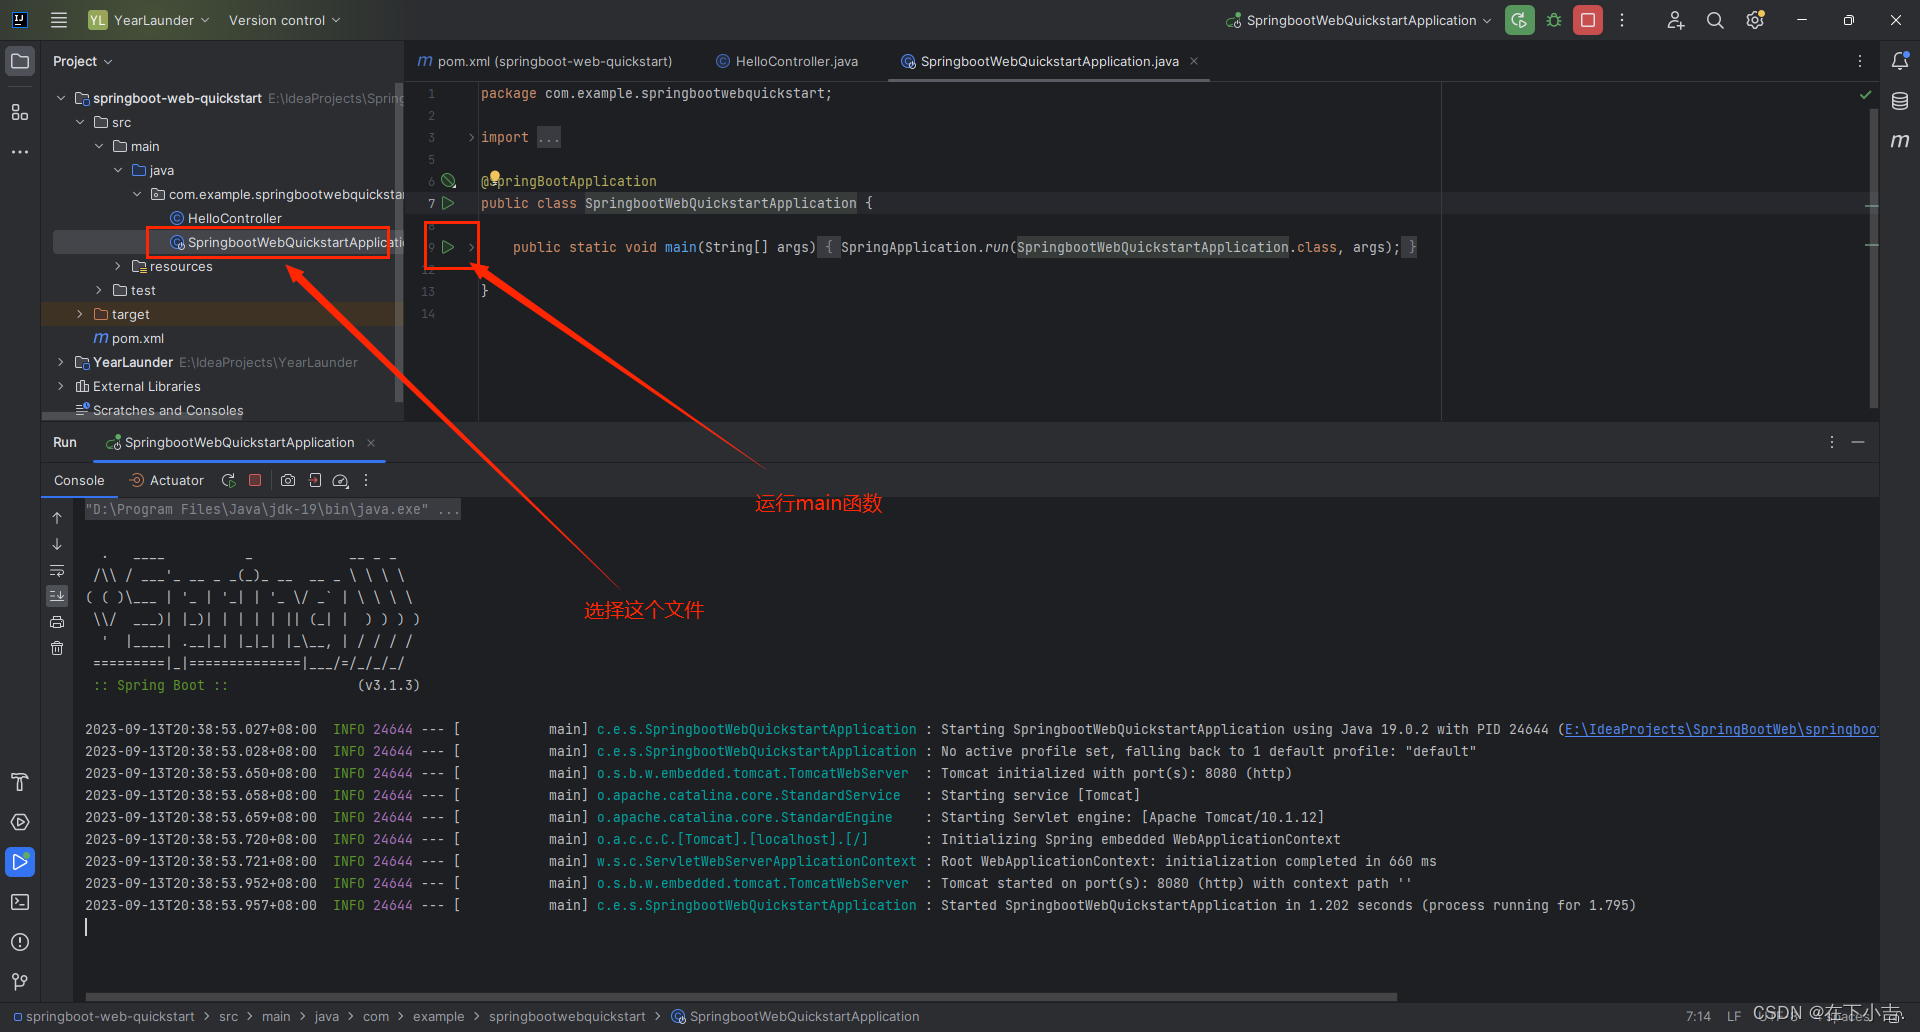Open Project view mode dropdown
This screenshot has width=1920, height=1032.
[x=82, y=61]
